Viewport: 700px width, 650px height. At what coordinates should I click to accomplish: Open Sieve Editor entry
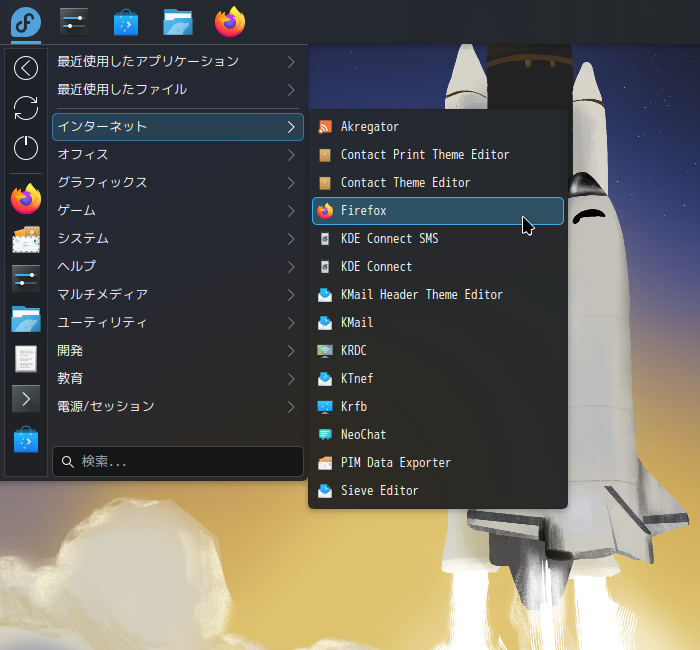coord(438,491)
